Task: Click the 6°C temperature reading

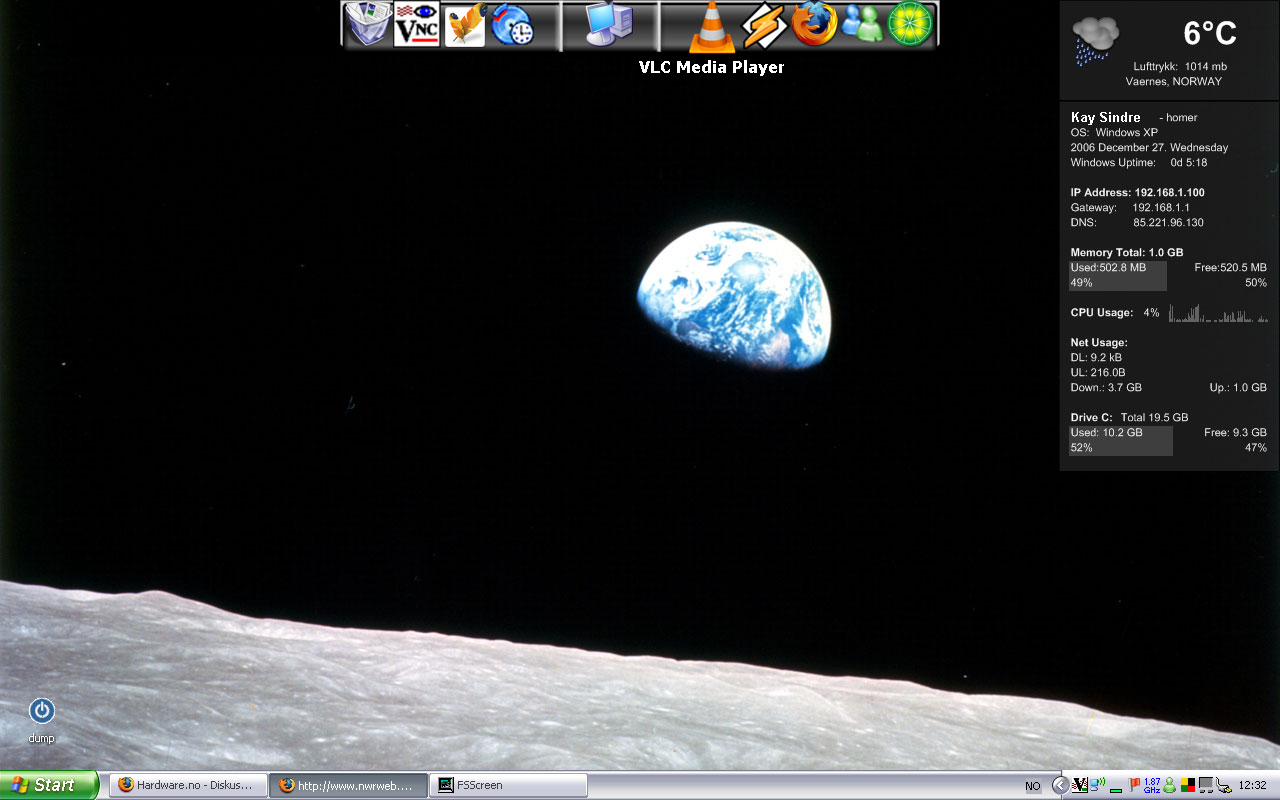Action: point(1210,33)
